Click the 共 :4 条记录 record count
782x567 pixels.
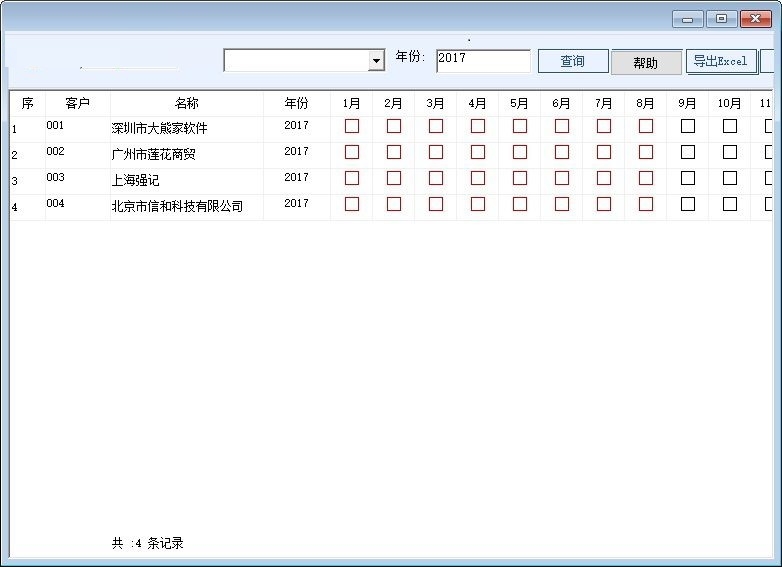(x=148, y=543)
